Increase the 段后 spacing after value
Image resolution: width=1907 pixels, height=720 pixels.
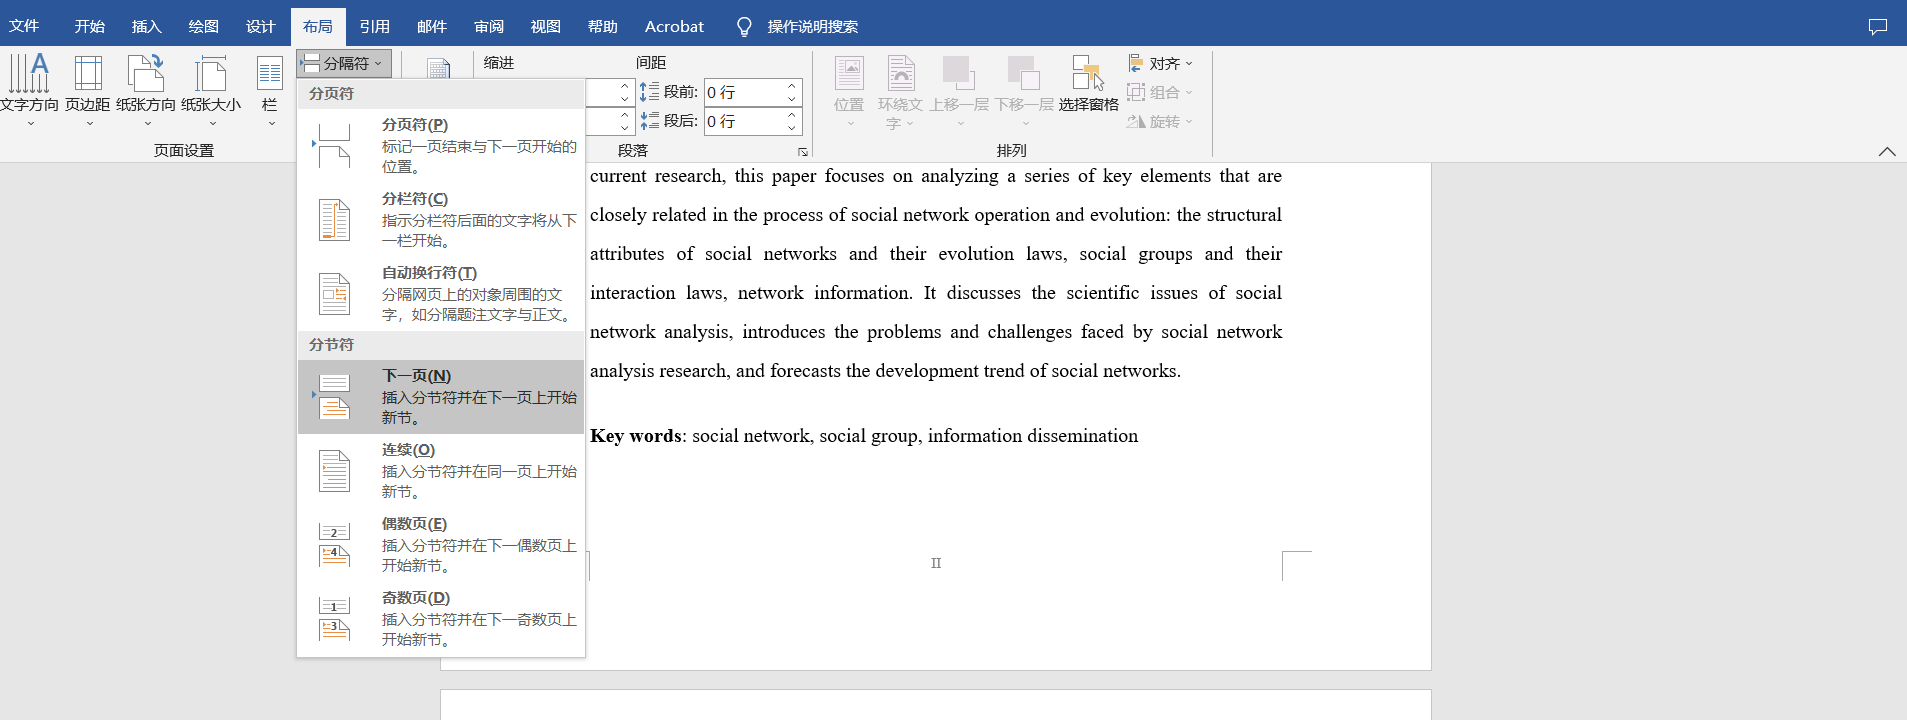(x=792, y=115)
